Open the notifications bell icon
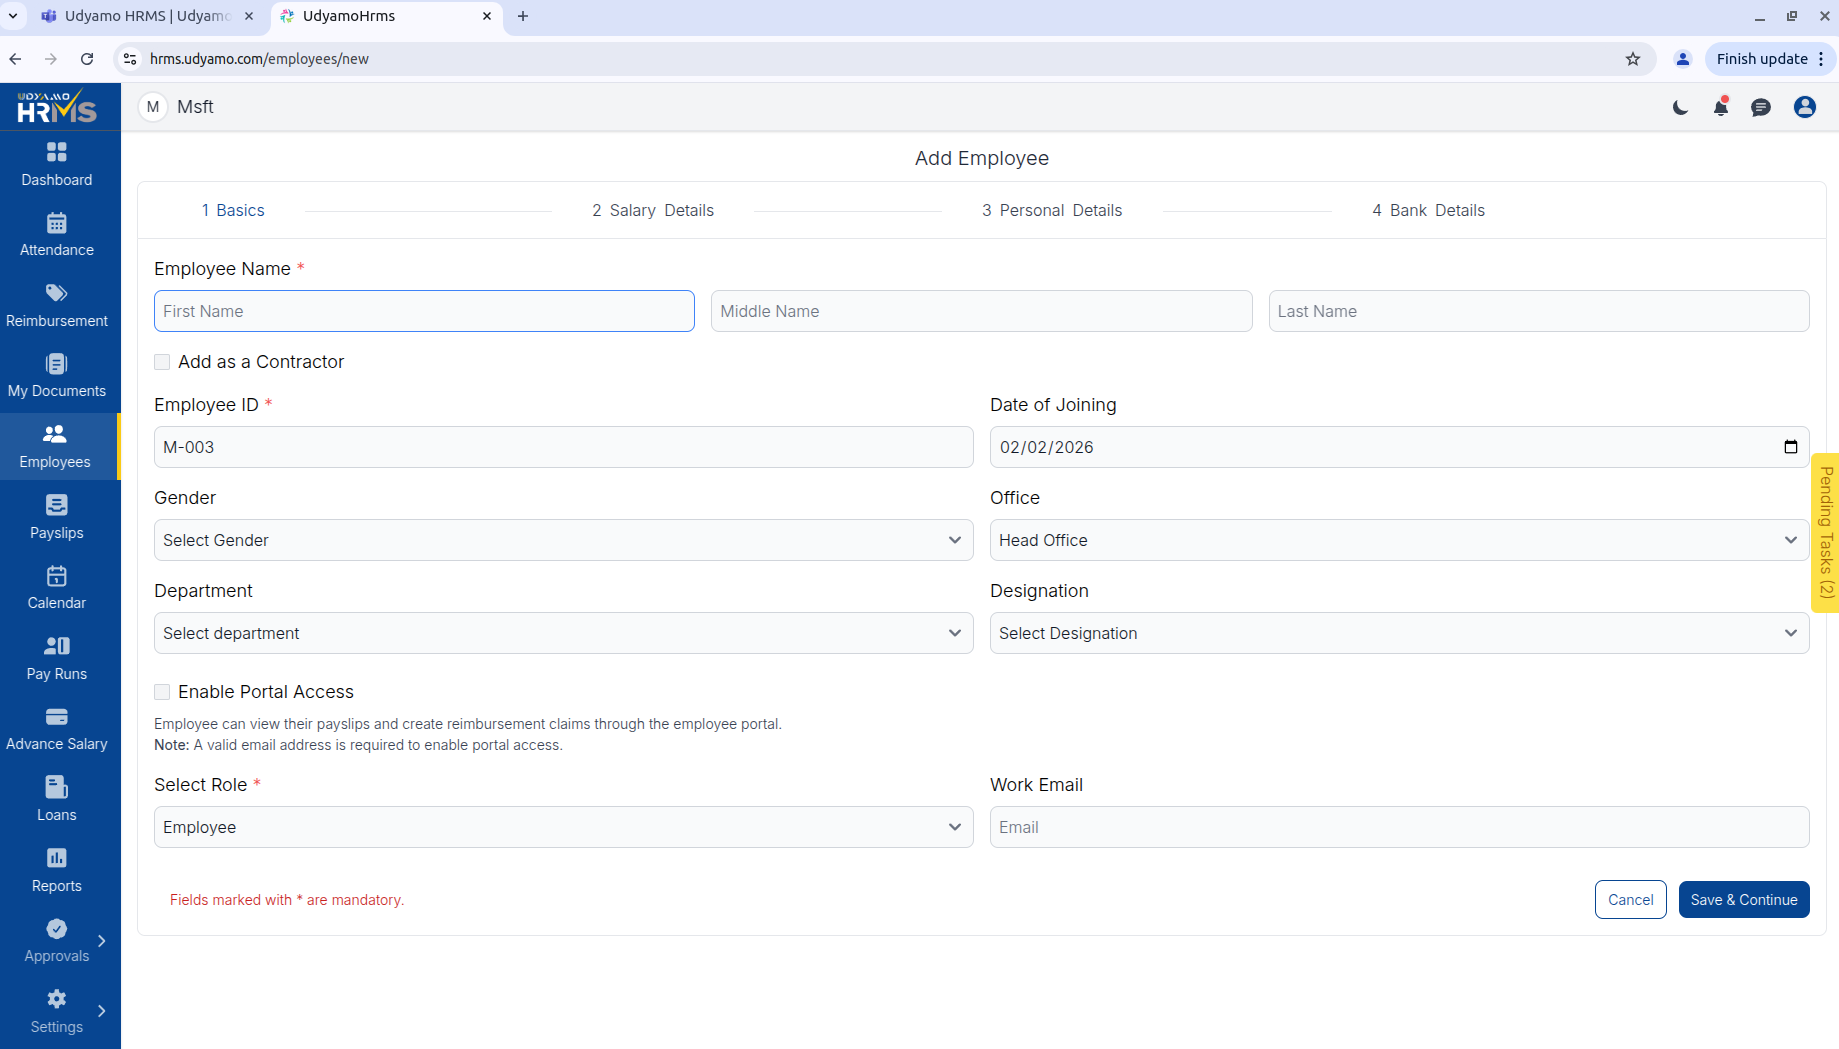1839x1049 pixels. click(1721, 107)
